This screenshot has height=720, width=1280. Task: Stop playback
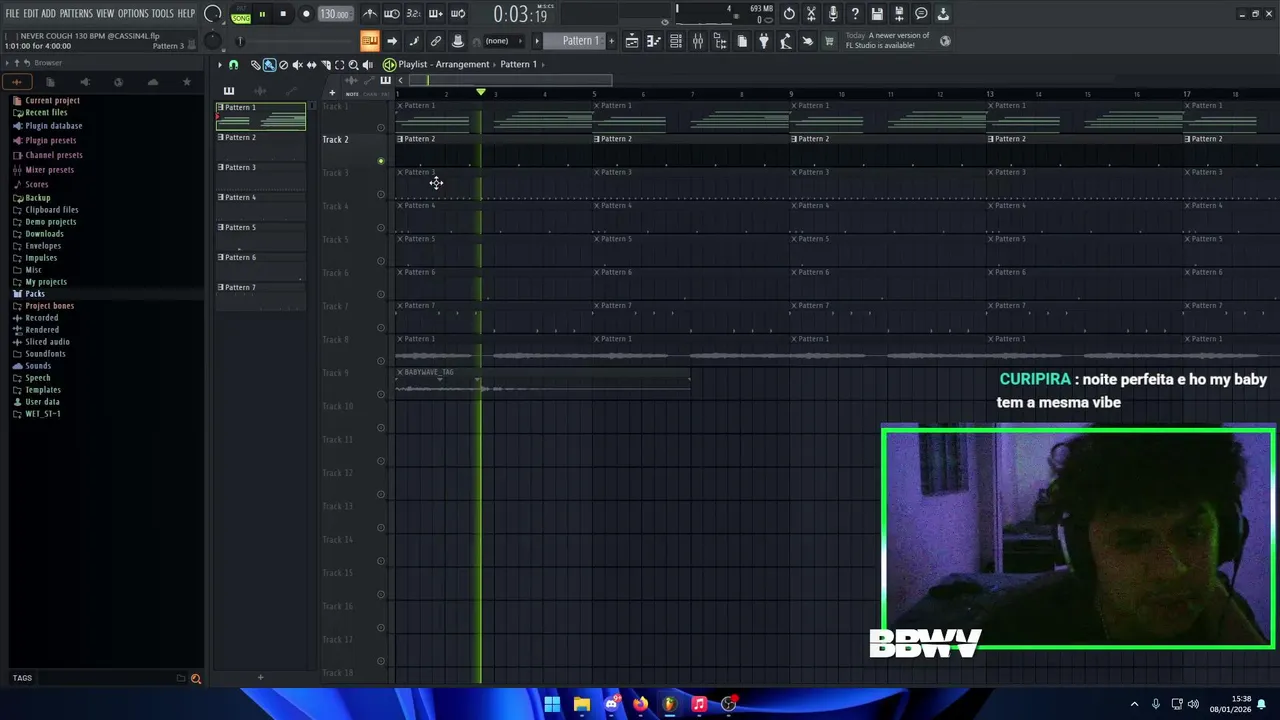(x=283, y=14)
